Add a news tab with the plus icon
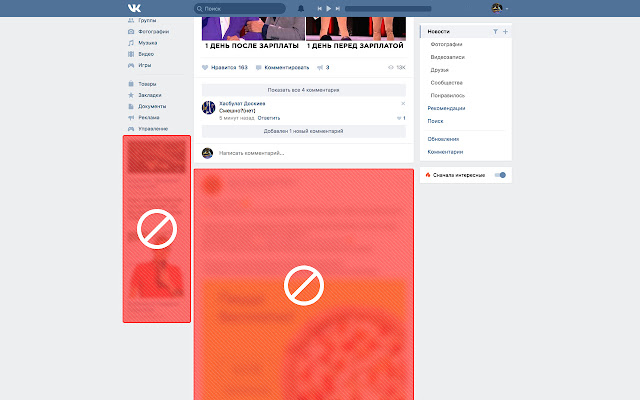Screen dimensions: 640x400 505,31
